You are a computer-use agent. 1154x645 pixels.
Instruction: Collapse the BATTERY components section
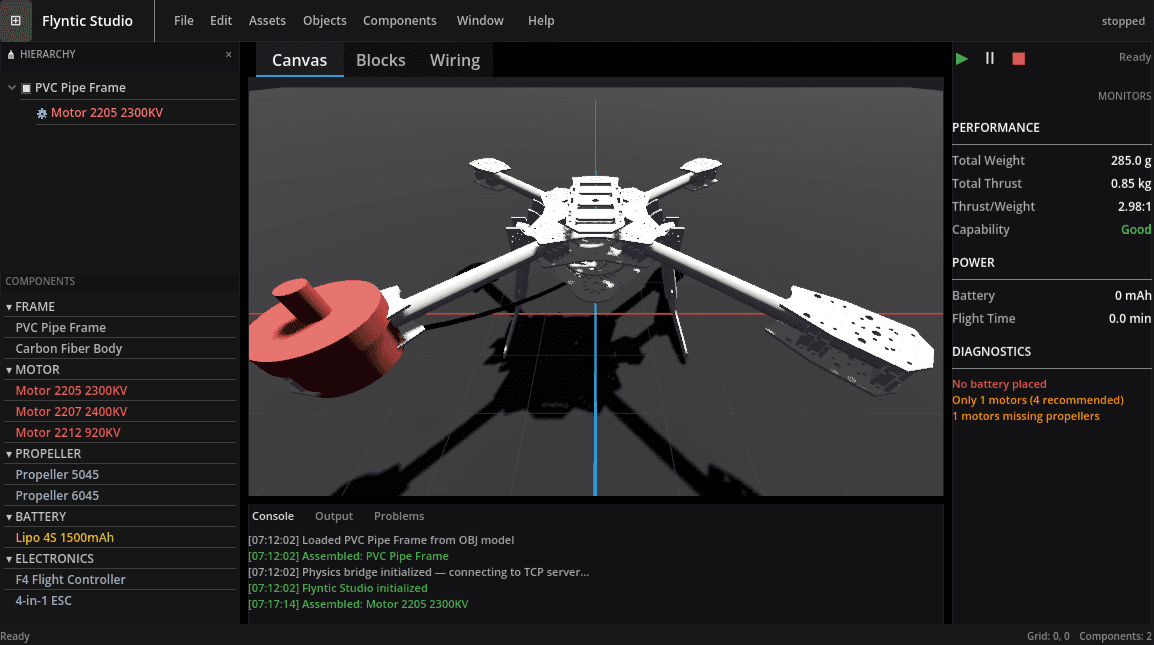pos(9,517)
